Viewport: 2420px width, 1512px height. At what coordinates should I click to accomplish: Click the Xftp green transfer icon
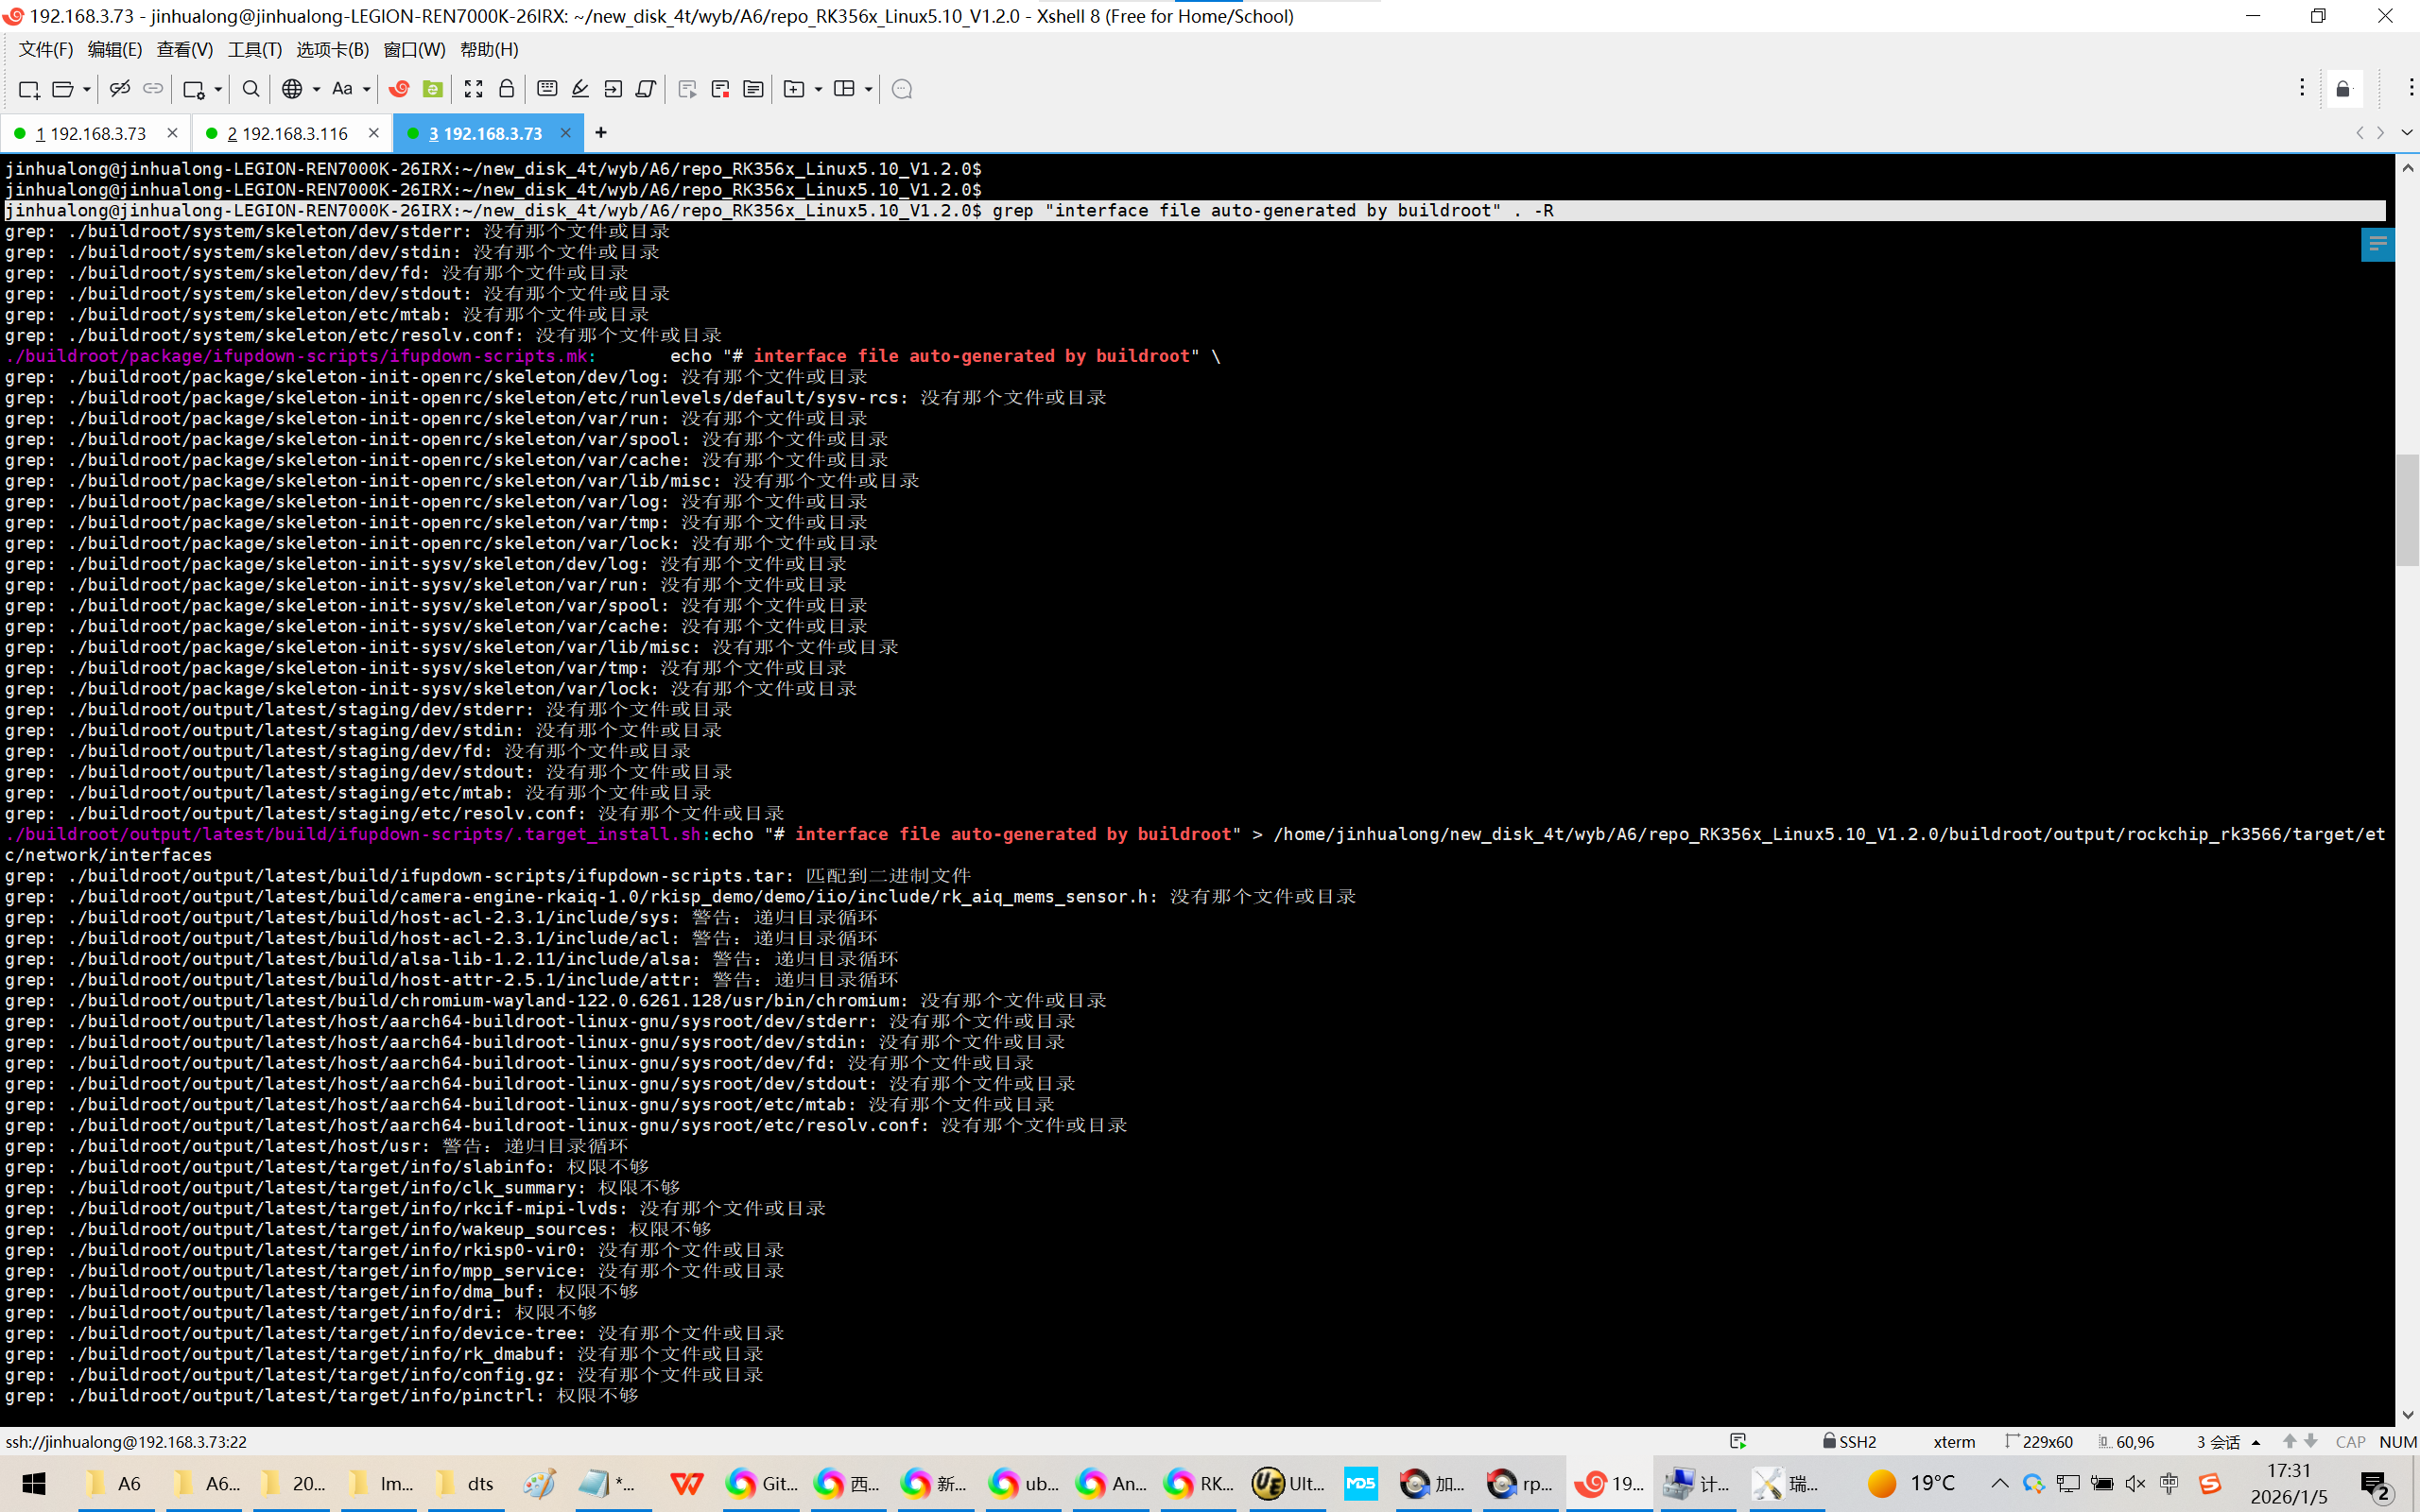[x=432, y=89]
